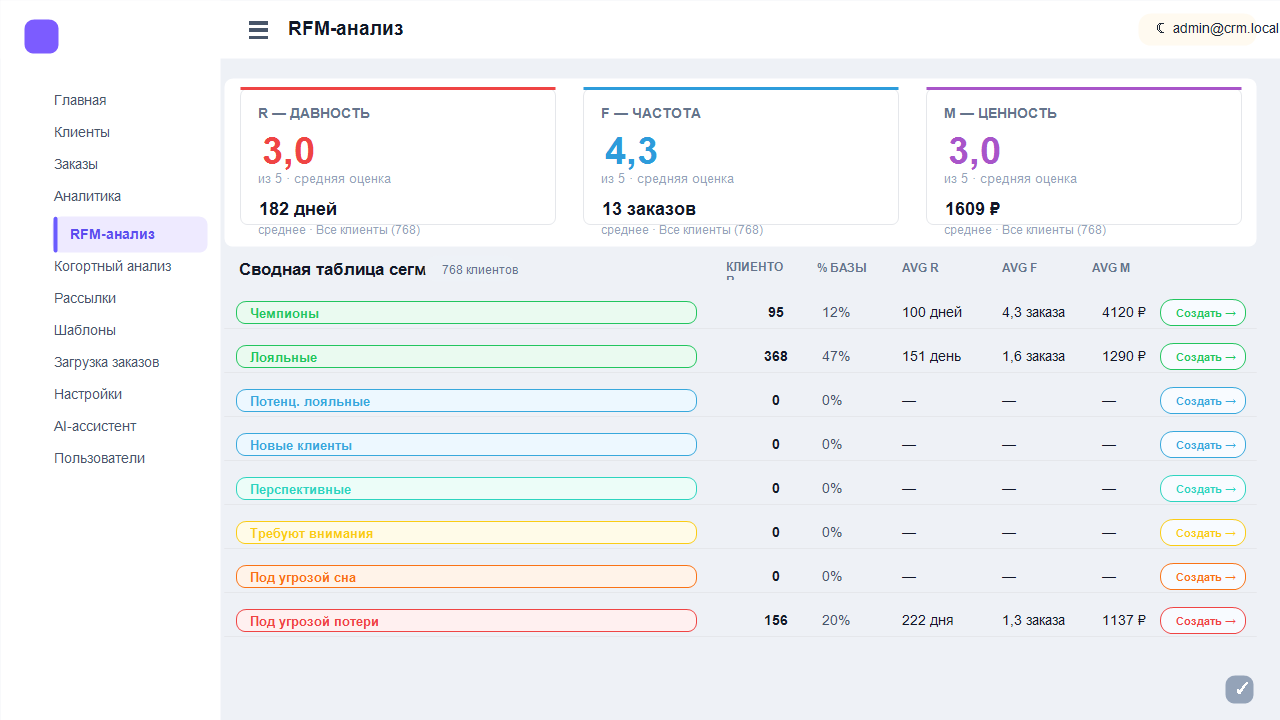Click the M — Ценность card
This screenshot has width=1280, height=720.
click(1084, 156)
